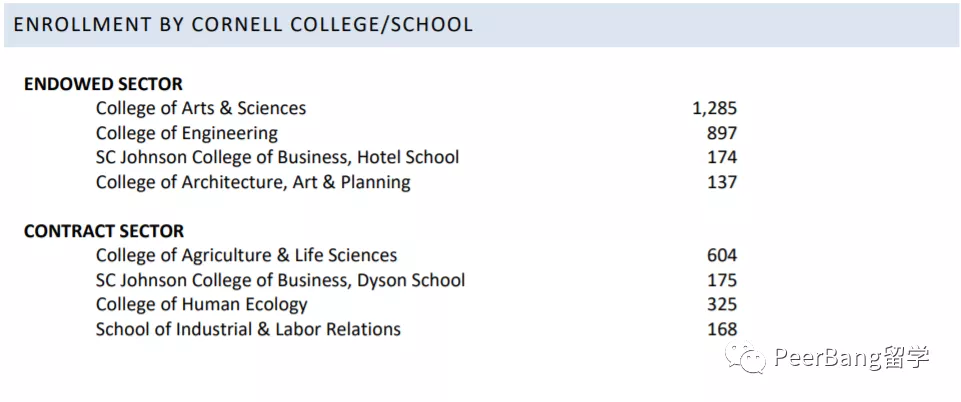This screenshot has width=961, height=402.
Task: Click the 604 enrollment number
Action: click(x=721, y=255)
